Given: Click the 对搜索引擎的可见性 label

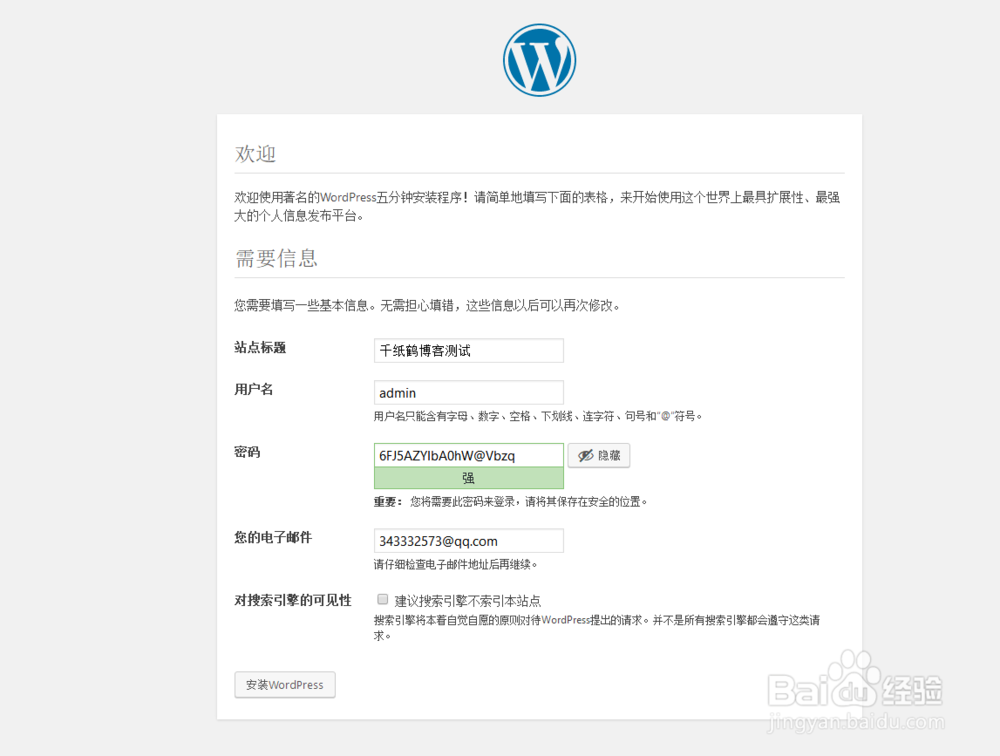Looking at the screenshot, I should [x=293, y=600].
